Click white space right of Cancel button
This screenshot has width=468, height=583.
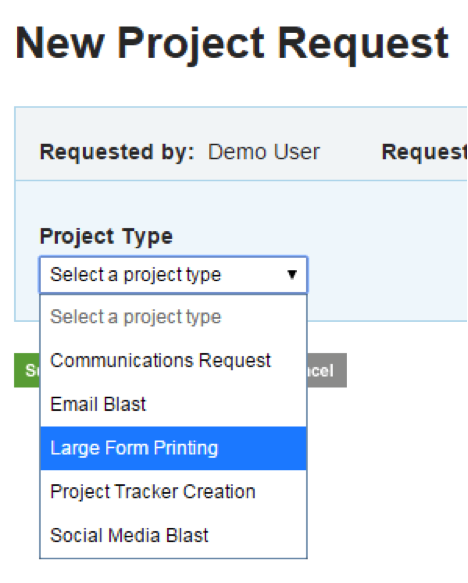[x=405, y=370]
